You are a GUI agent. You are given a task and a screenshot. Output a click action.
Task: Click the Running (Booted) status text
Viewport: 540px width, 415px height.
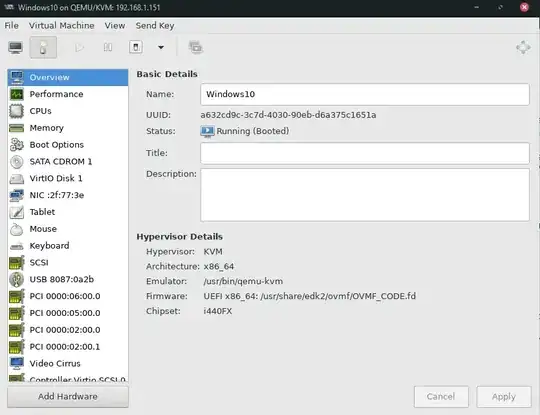point(253,131)
